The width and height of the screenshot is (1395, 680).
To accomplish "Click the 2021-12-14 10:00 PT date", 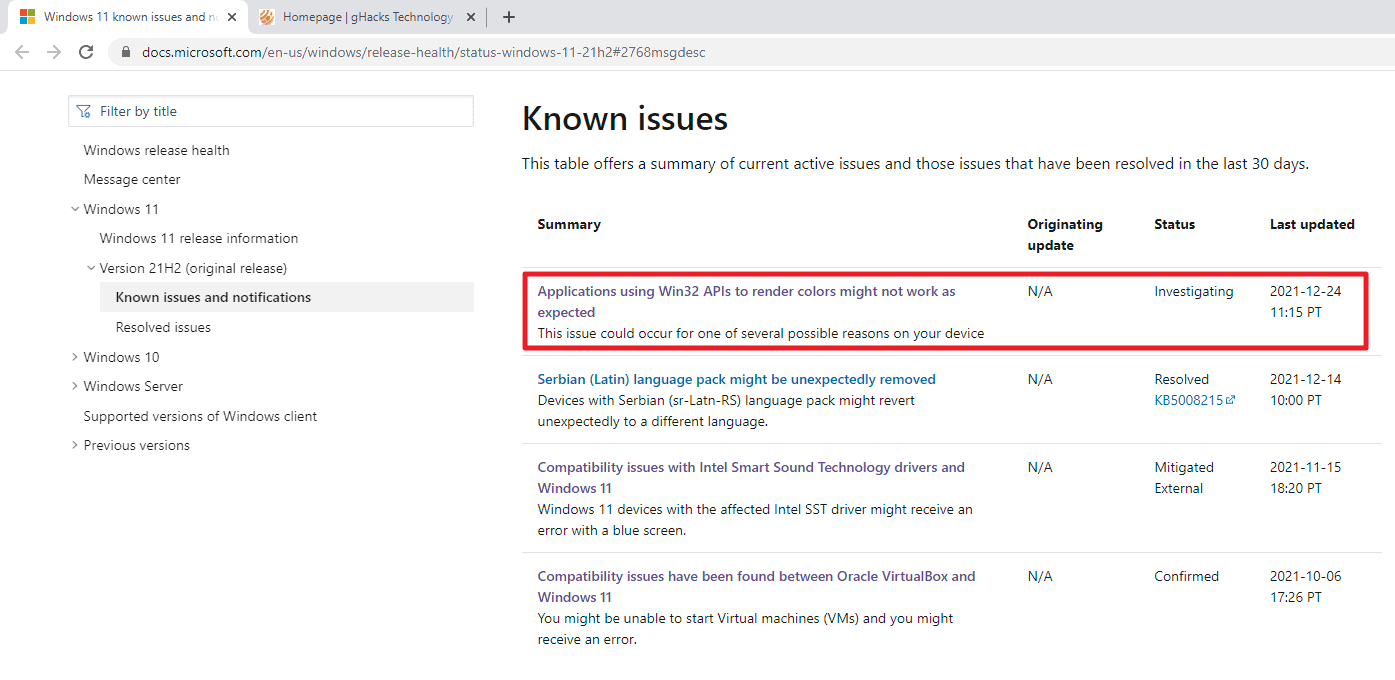I will point(1305,390).
